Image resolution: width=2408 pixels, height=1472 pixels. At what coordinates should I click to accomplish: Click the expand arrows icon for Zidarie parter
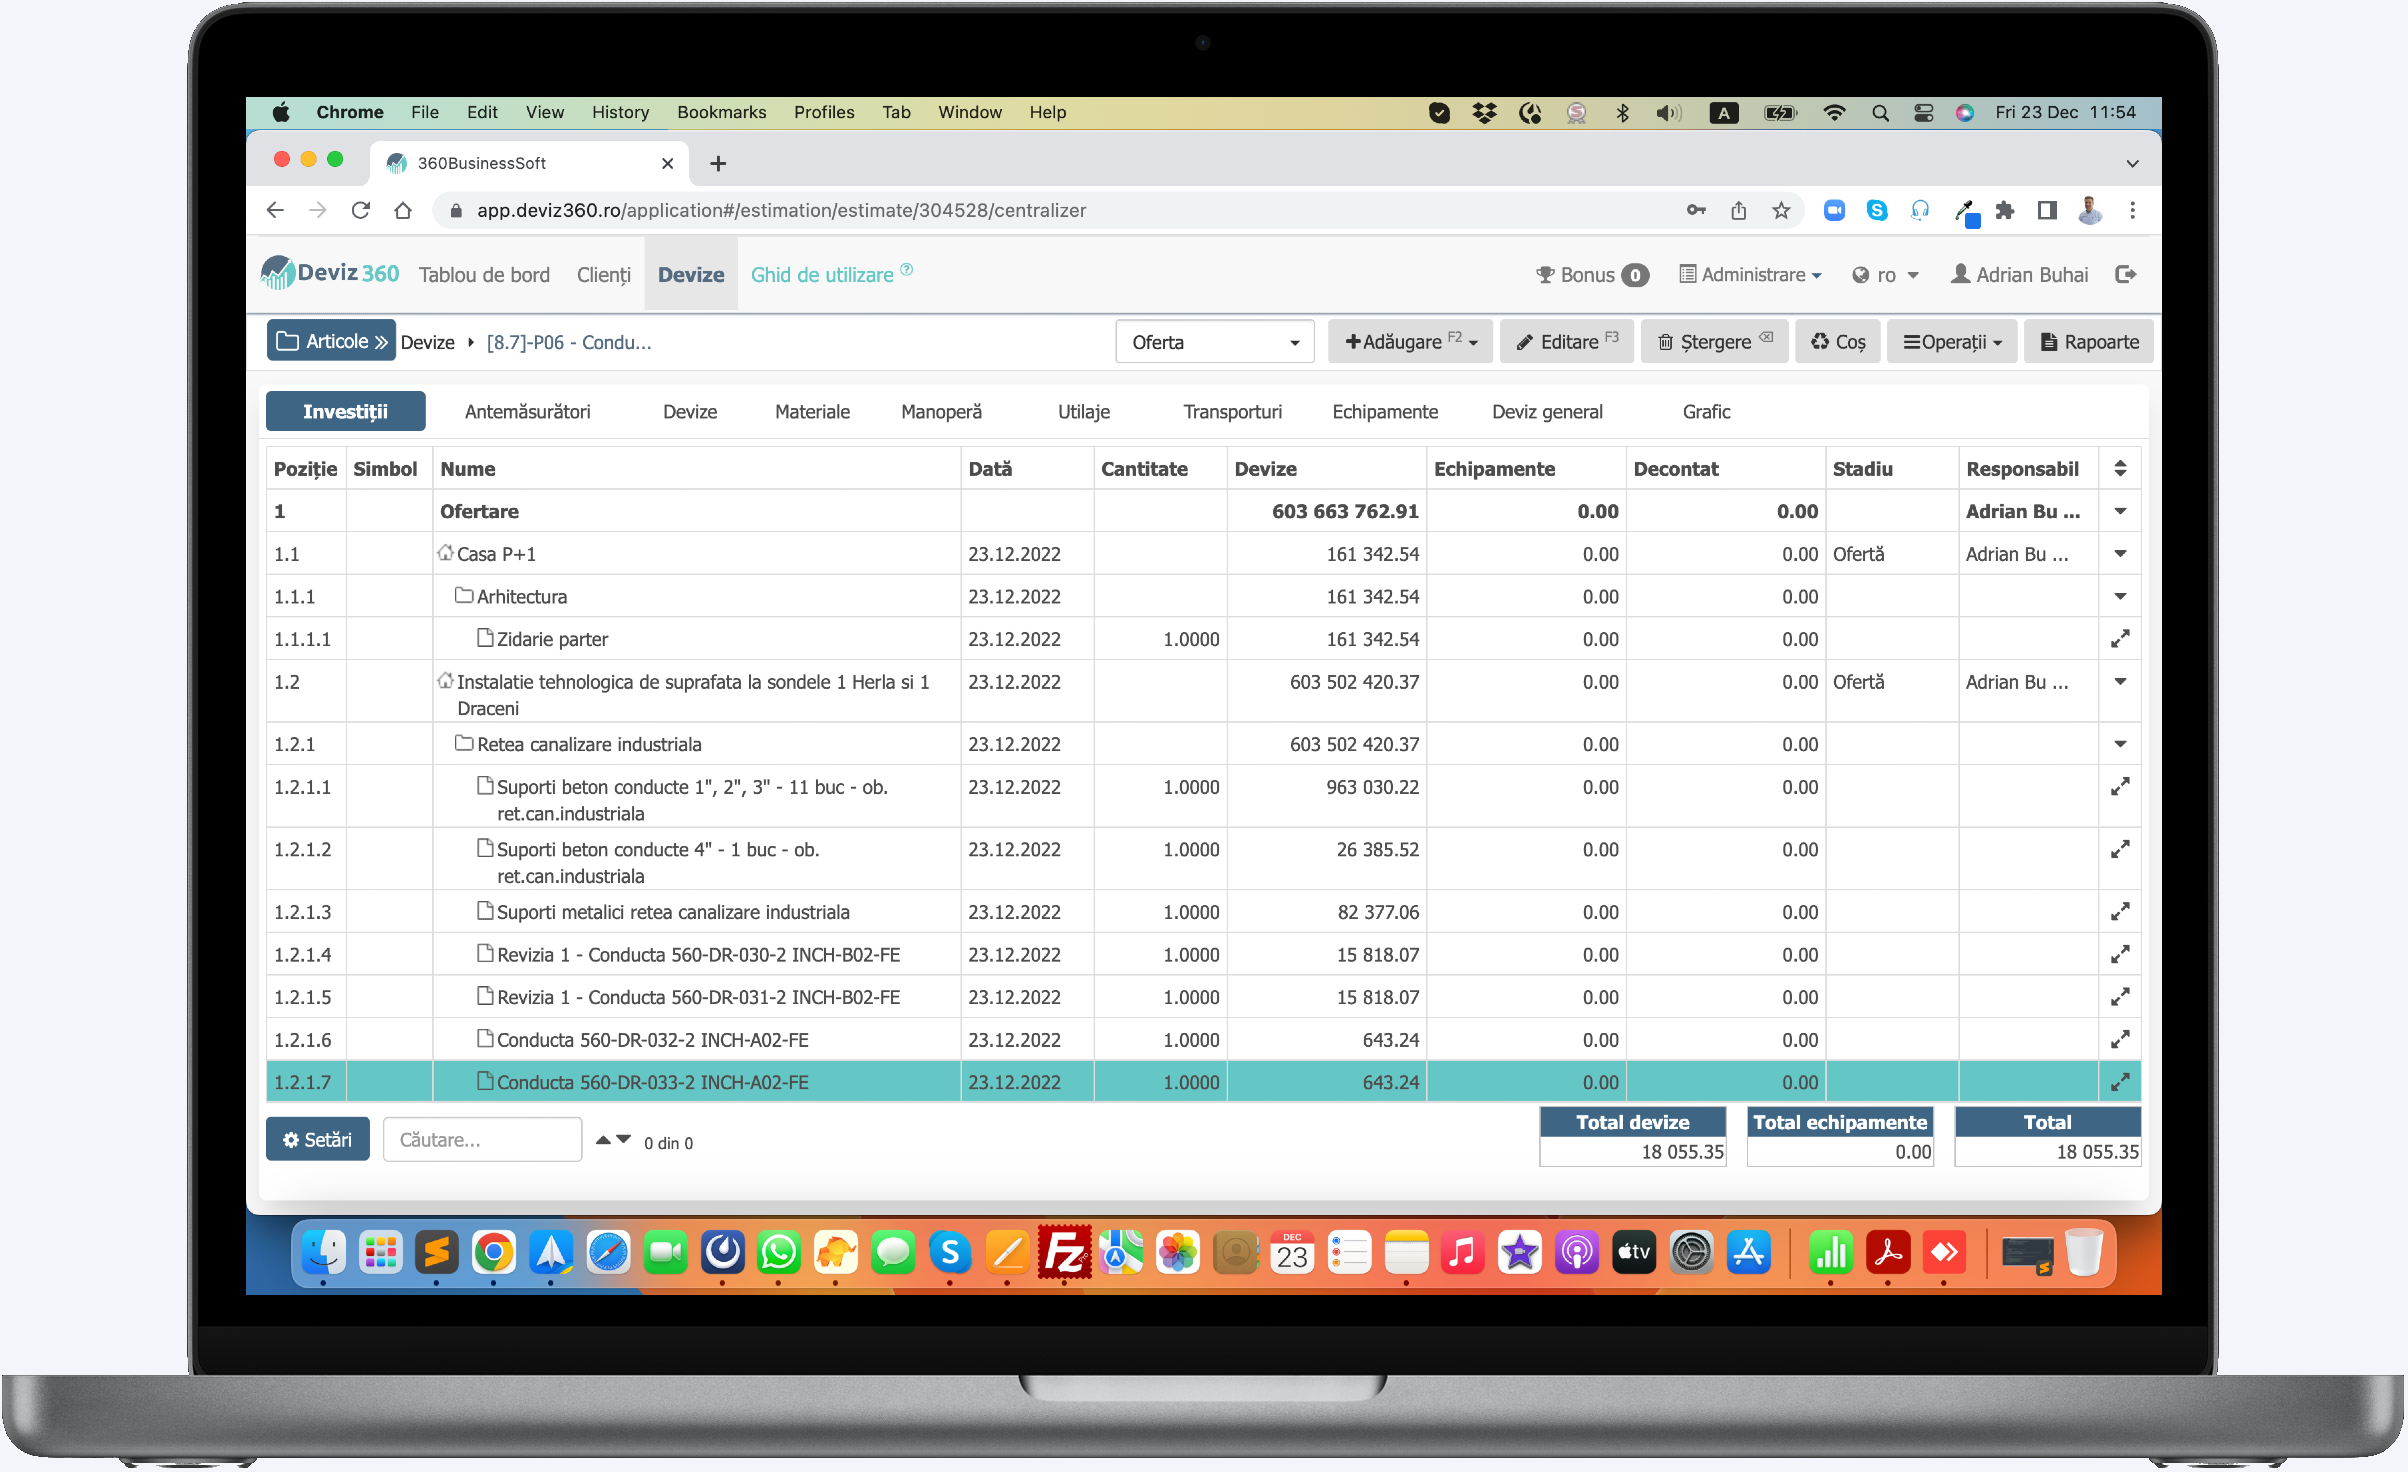coord(2119,638)
